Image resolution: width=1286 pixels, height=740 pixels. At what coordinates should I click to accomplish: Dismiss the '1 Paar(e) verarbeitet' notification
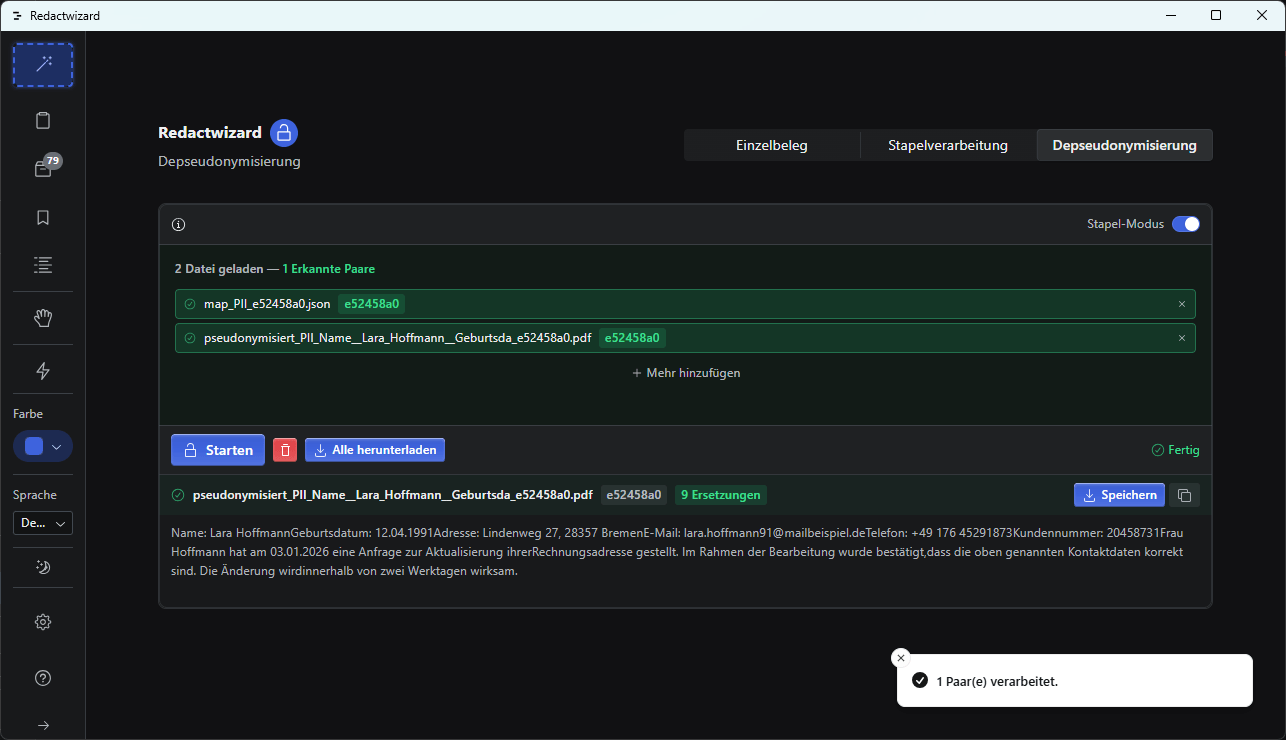pyautogui.click(x=901, y=658)
